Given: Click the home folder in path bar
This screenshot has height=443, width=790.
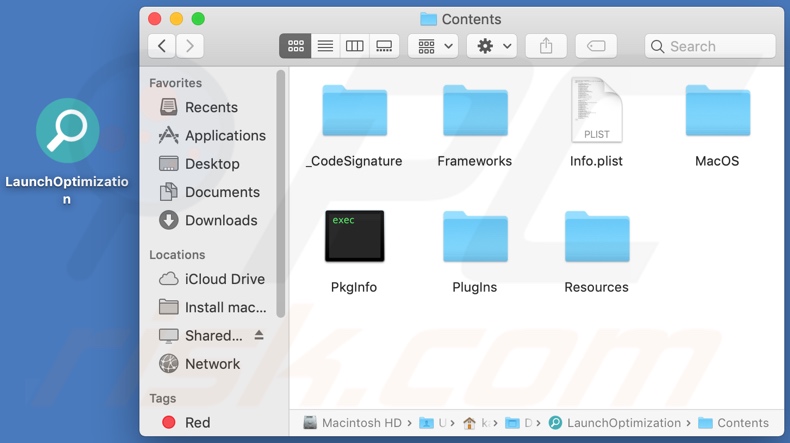Looking at the screenshot, I should [x=476, y=423].
